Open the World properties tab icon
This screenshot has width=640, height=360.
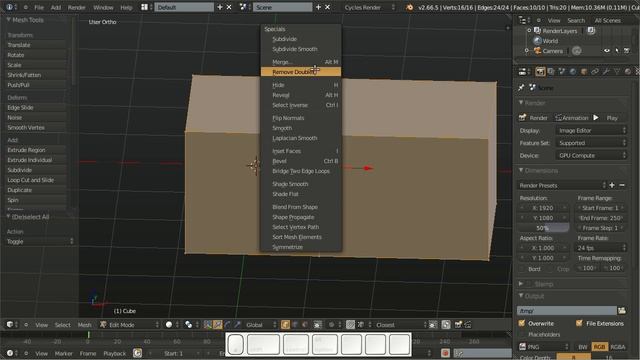pos(573,72)
